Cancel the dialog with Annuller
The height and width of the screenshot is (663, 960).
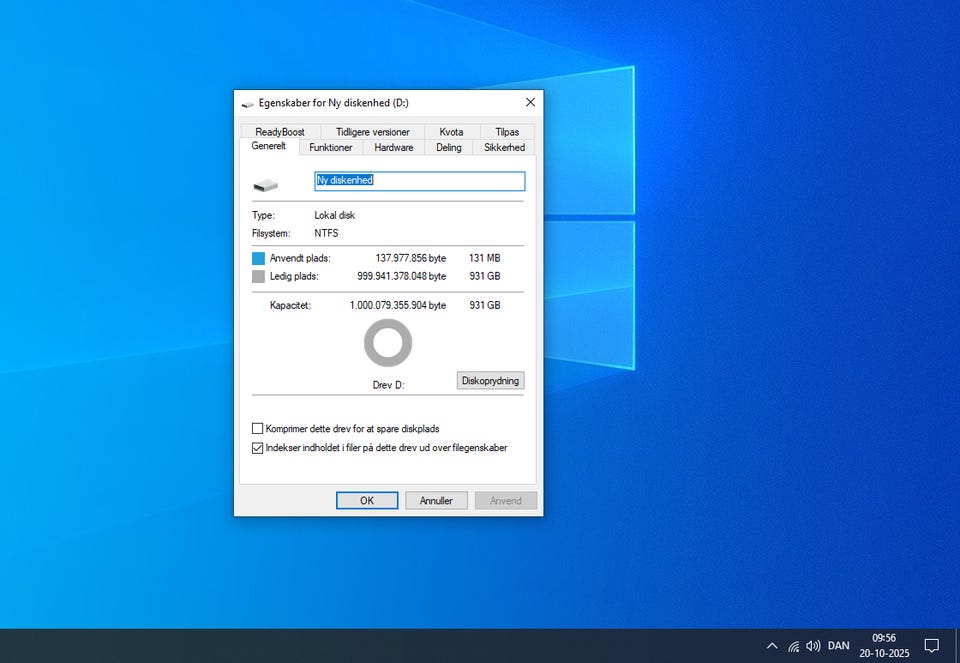(x=436, y=501)
